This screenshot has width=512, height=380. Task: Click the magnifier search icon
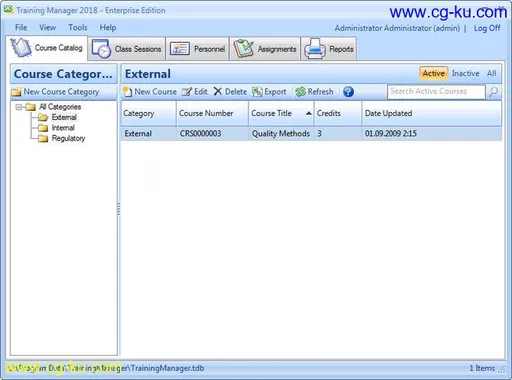(x=493, y=92)
